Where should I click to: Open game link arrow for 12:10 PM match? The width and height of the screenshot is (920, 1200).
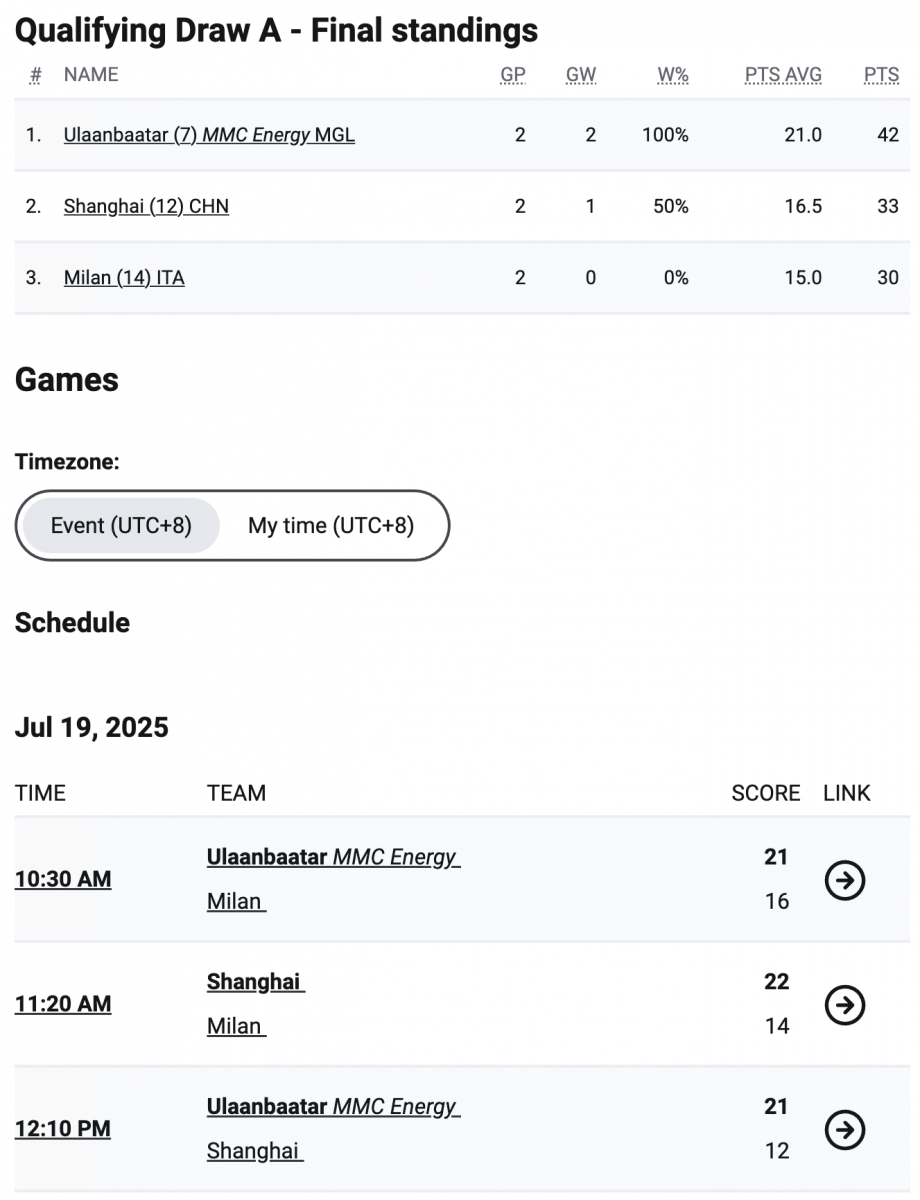pyautogui.click(x=845, y=1130)
